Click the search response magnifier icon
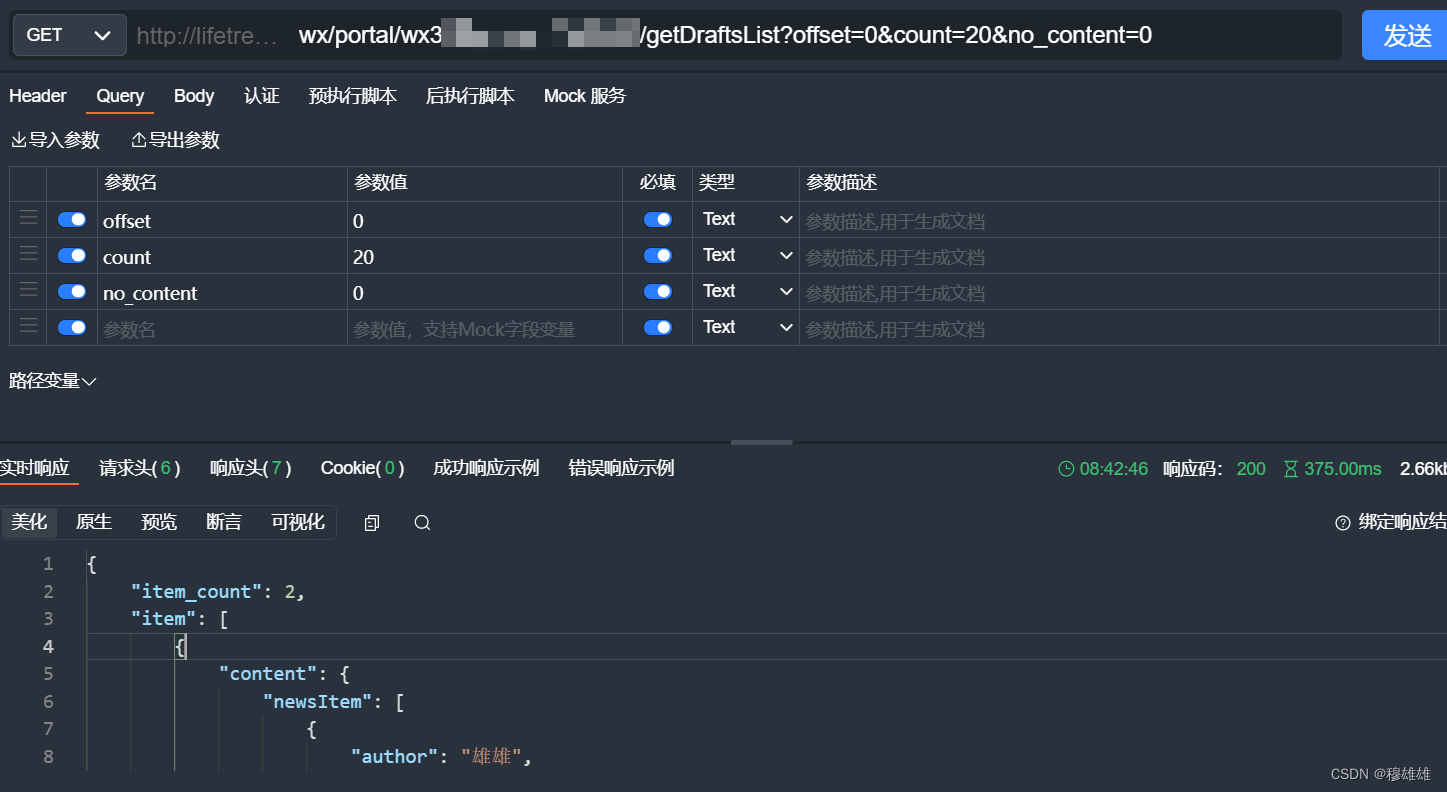The height and width of the screenshot is (792, 1447). pyautogui.click(x=422, y=523)
